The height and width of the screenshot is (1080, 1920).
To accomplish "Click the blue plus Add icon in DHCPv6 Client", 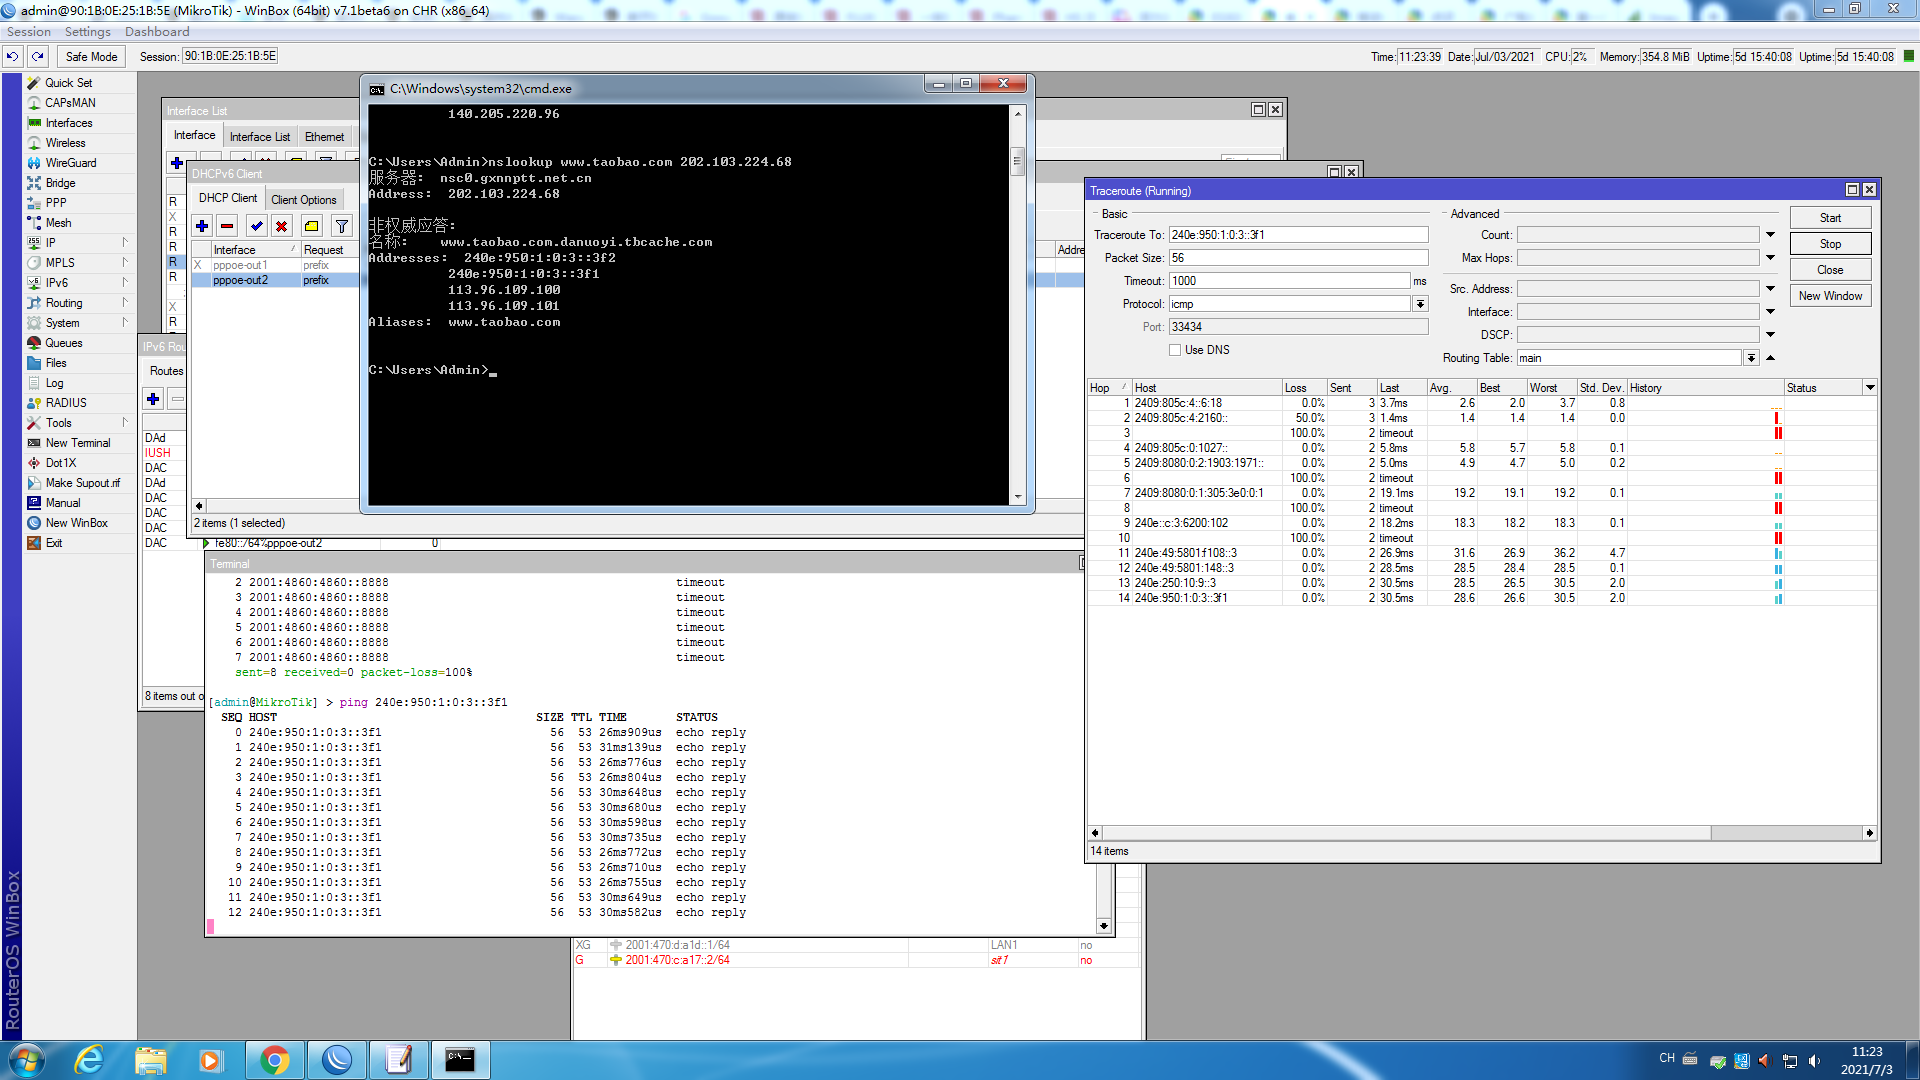I will pos(202,226).
